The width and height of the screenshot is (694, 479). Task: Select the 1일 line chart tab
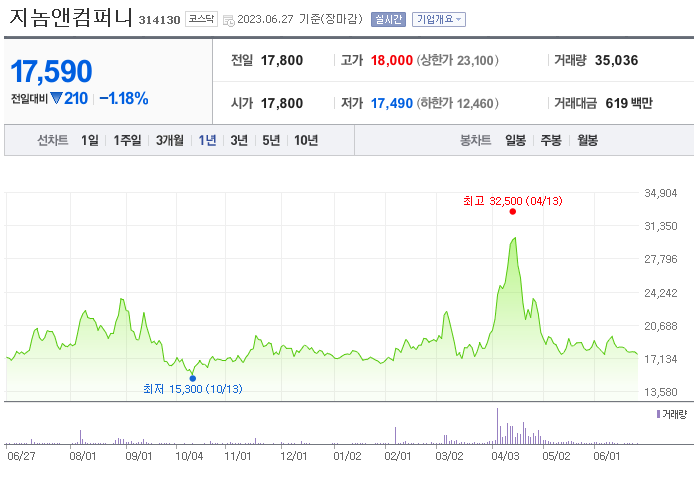click(x=89, y=140)
